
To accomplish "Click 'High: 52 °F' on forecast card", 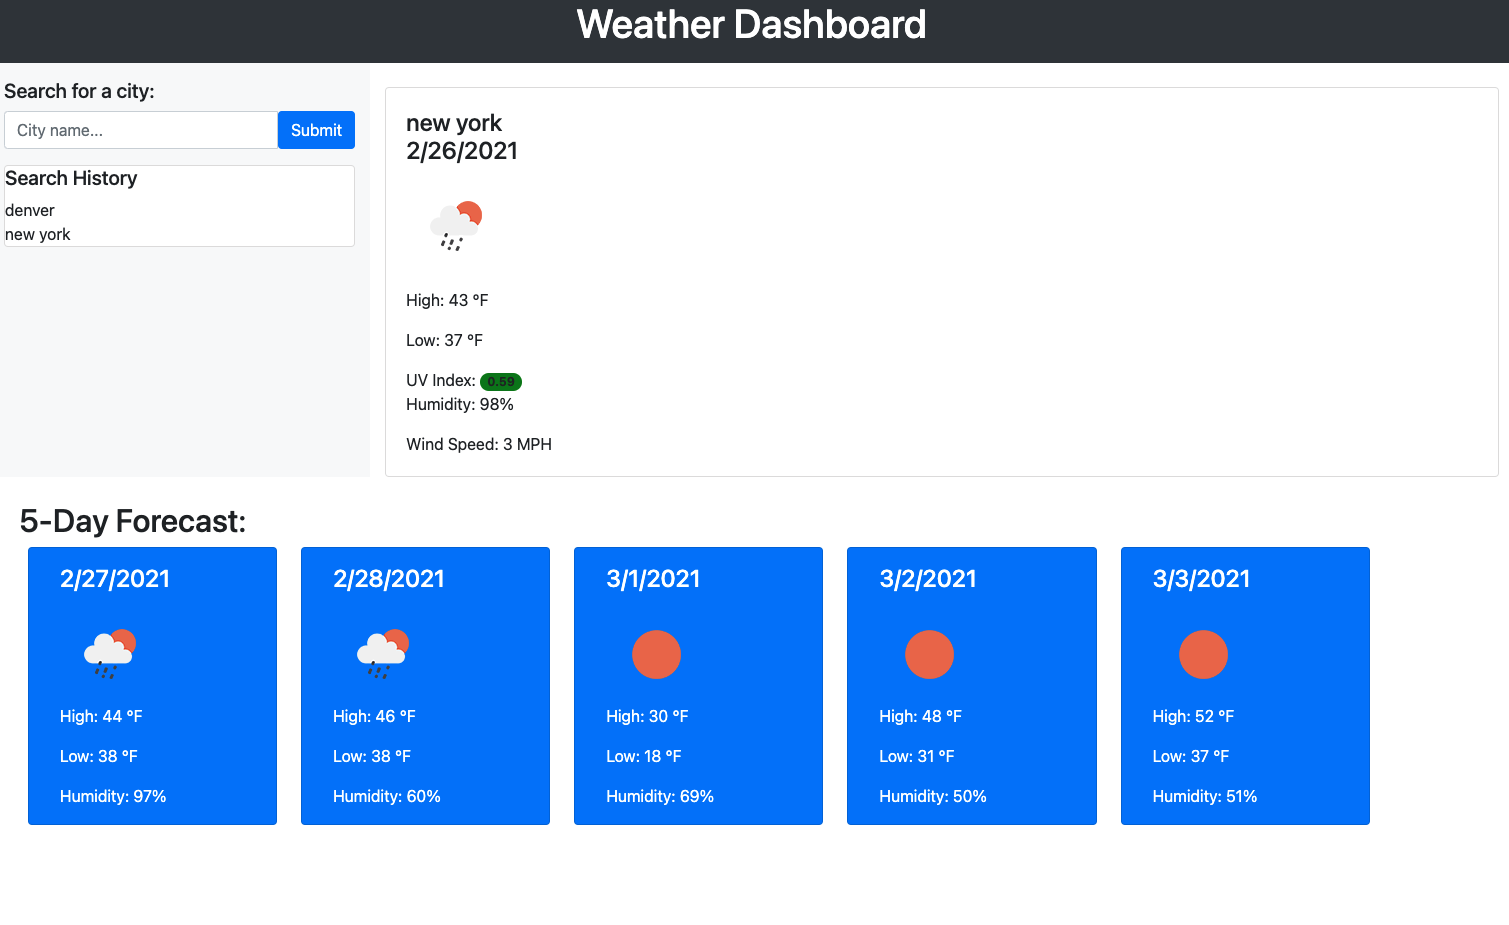I will pos(1193,716).
